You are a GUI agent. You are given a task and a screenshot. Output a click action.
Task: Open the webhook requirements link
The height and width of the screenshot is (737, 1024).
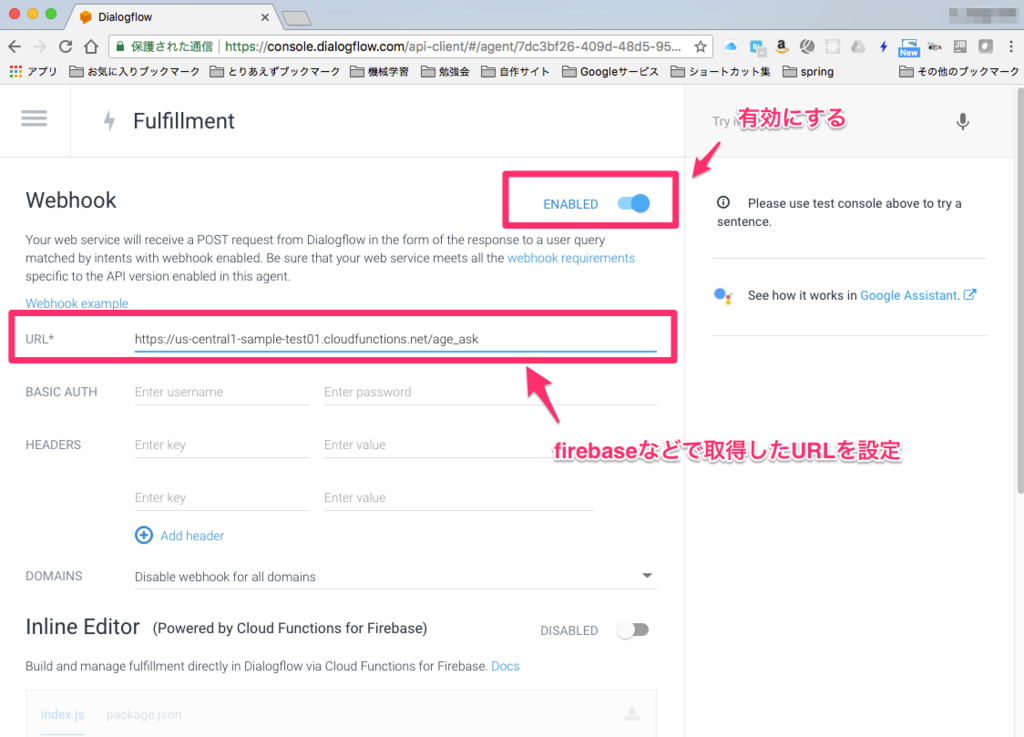pos(571,258)
